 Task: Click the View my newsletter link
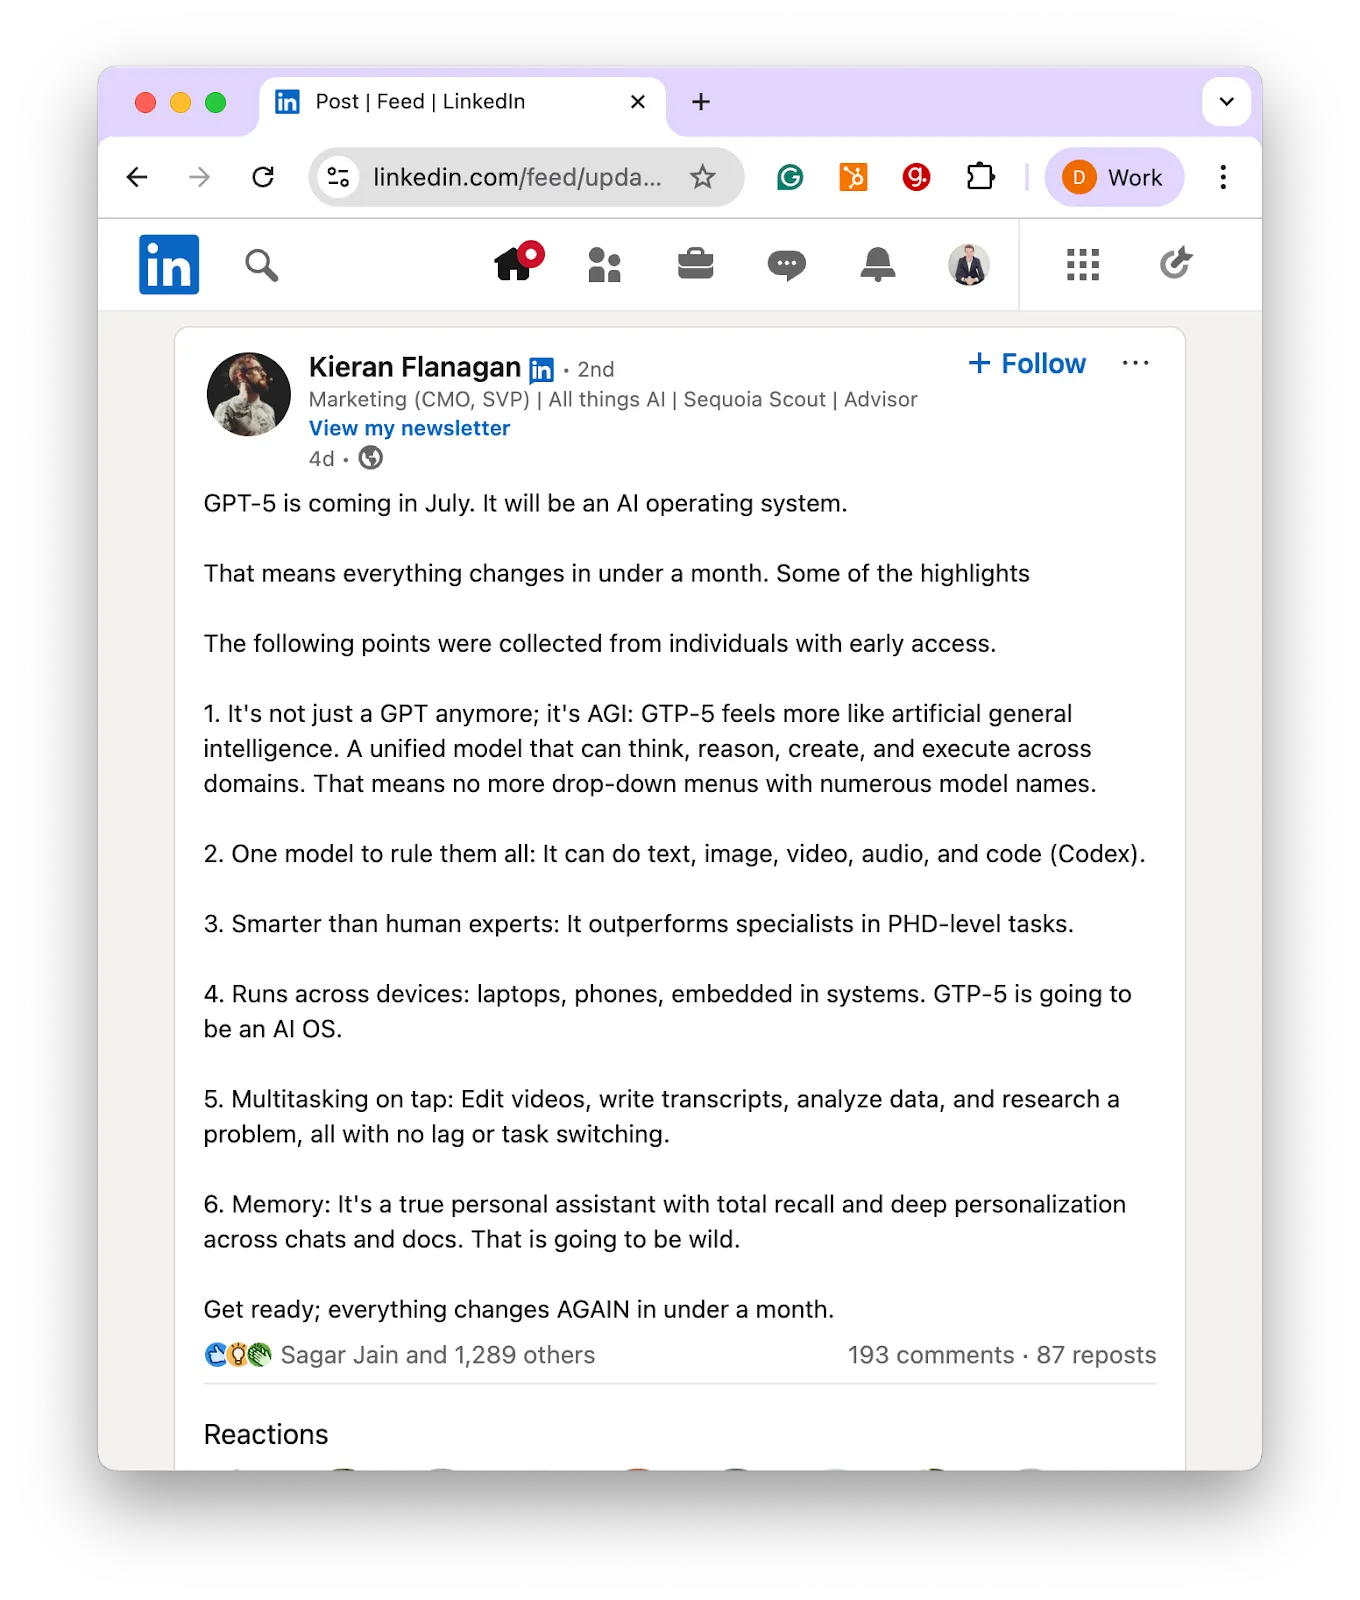tap(409, 428)
